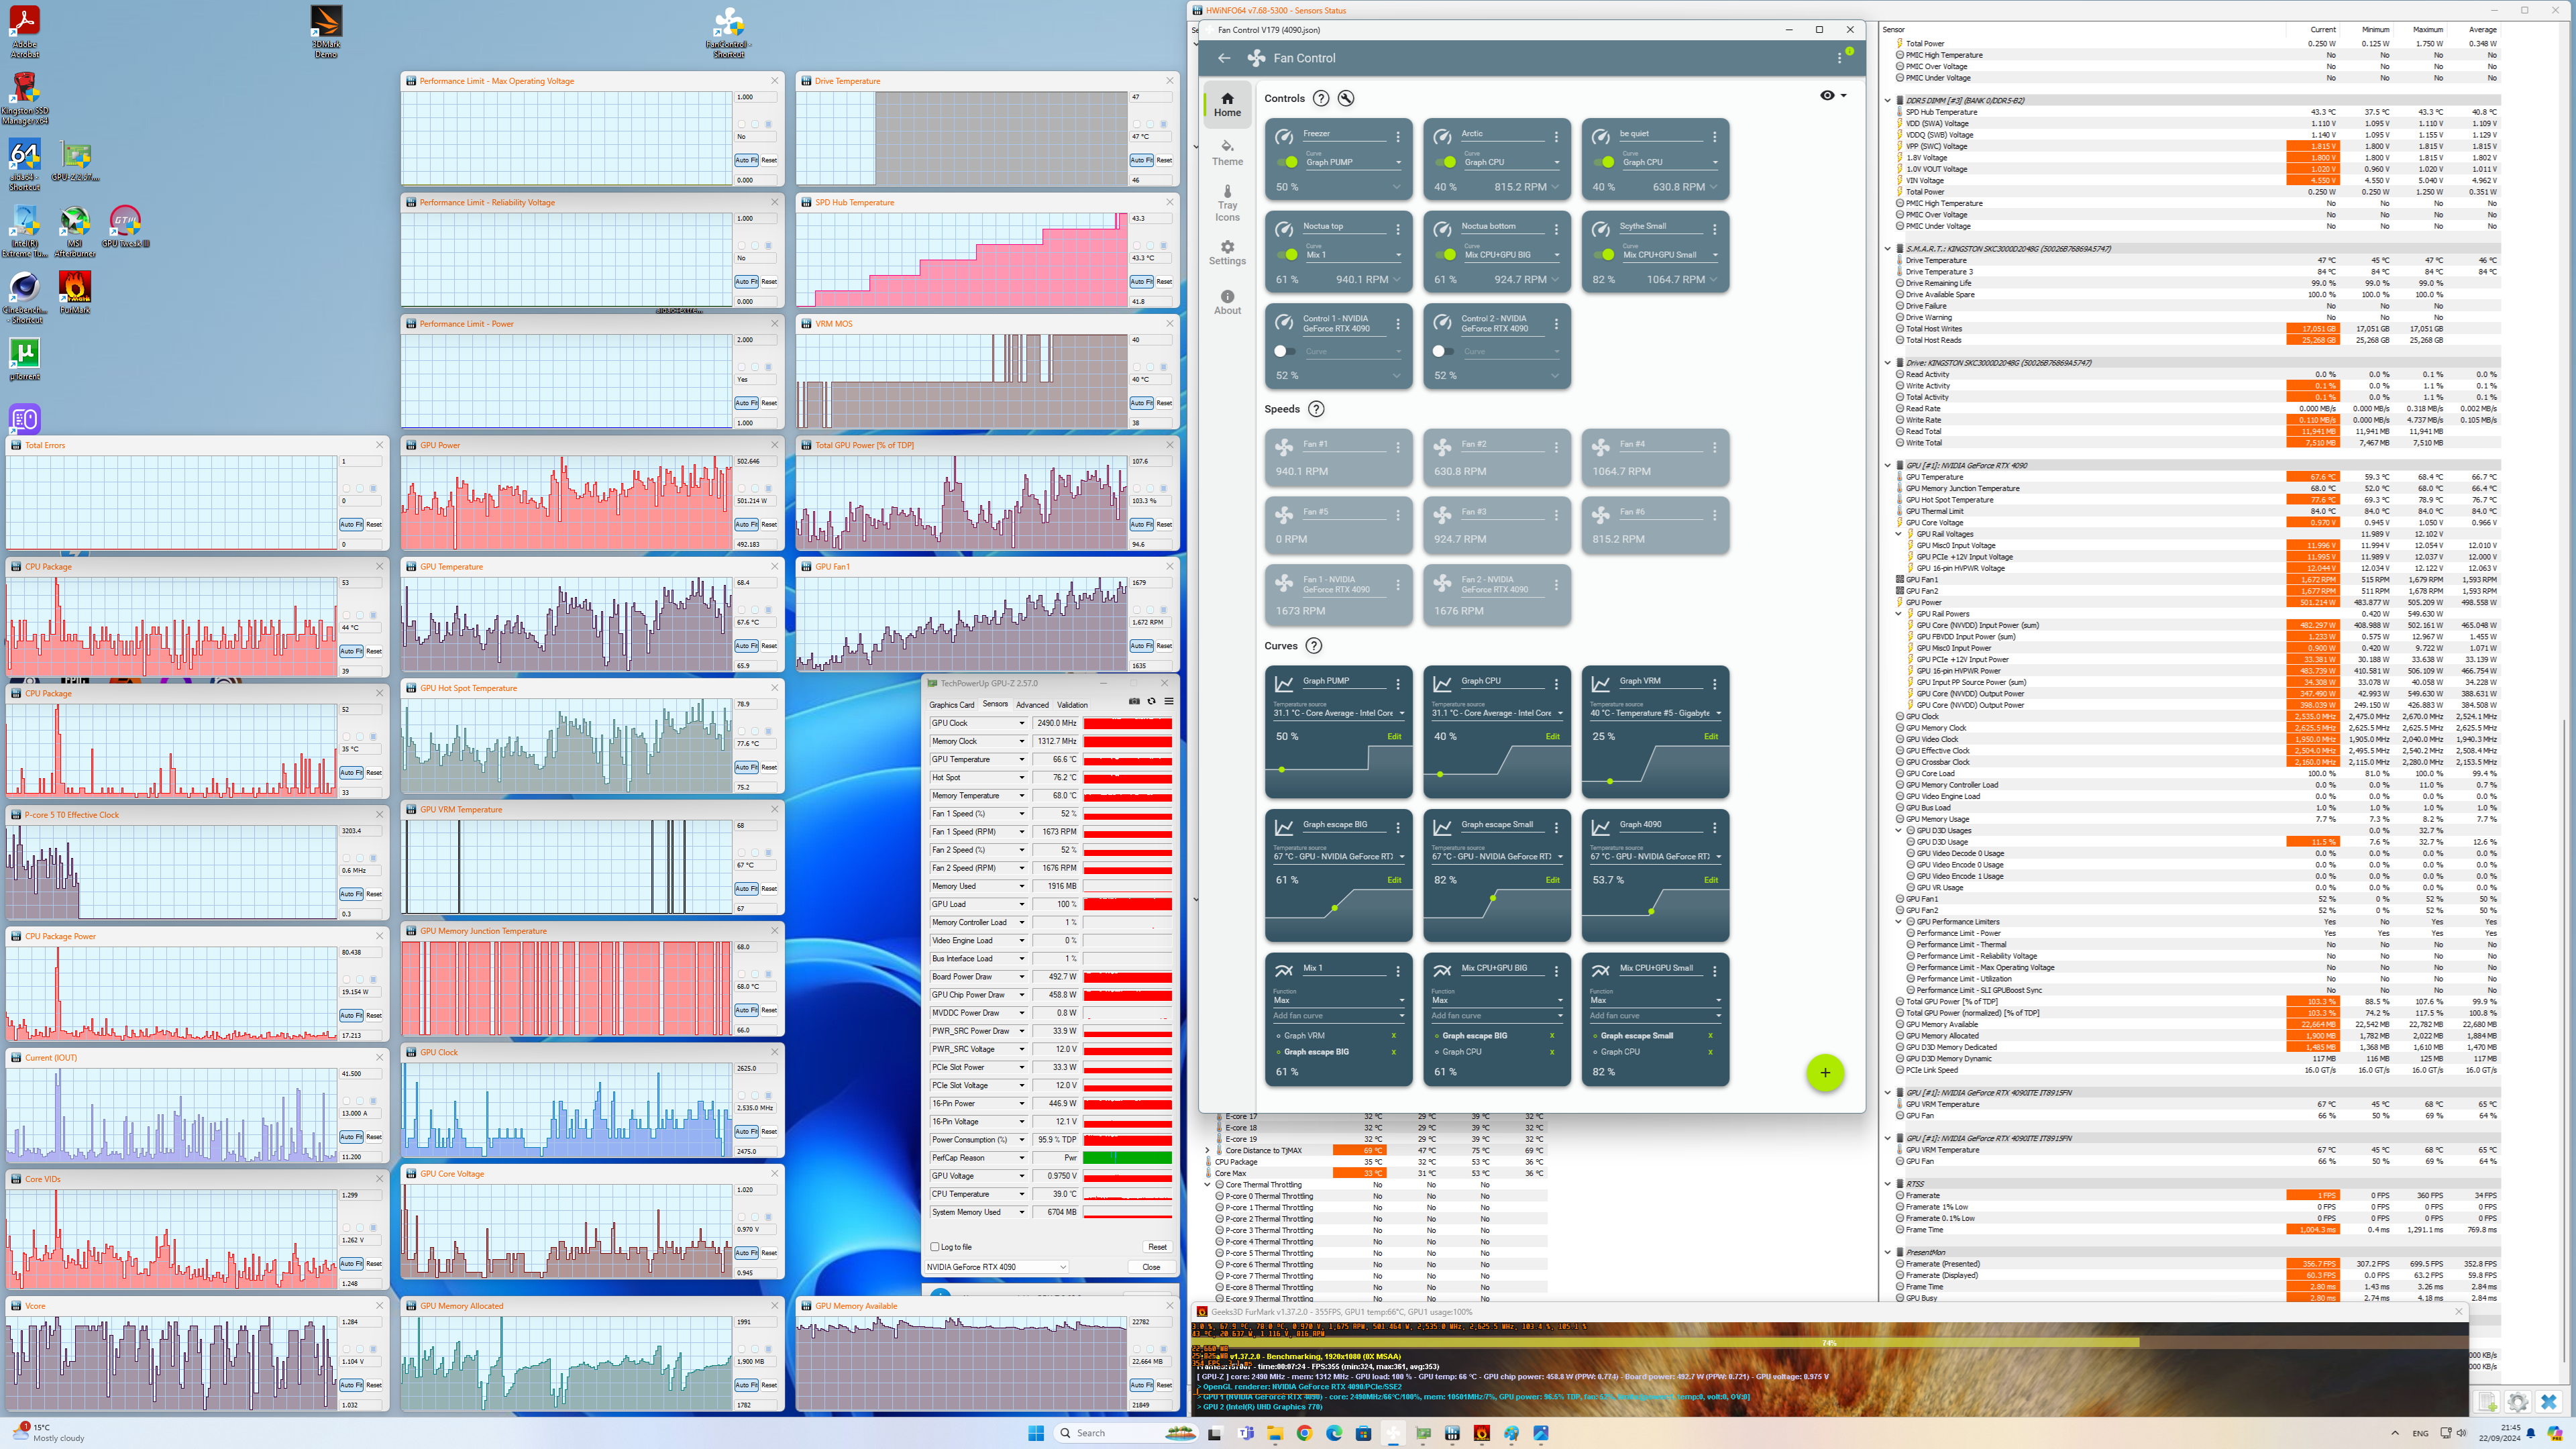Enable Control 1 NVIDIA GeForce RTX 4090 switch

[1285, 351]
